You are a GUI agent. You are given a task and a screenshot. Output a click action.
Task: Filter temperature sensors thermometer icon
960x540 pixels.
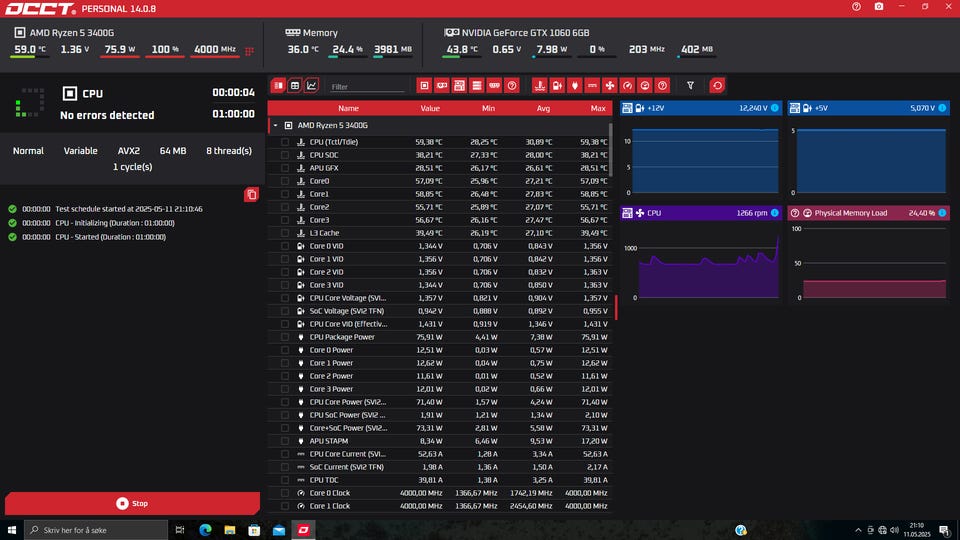pyautogui.click(x=539, y=86)
